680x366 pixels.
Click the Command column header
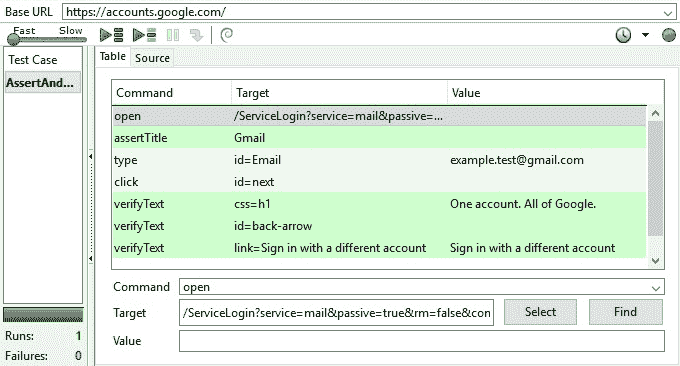(x=171, y=93)
